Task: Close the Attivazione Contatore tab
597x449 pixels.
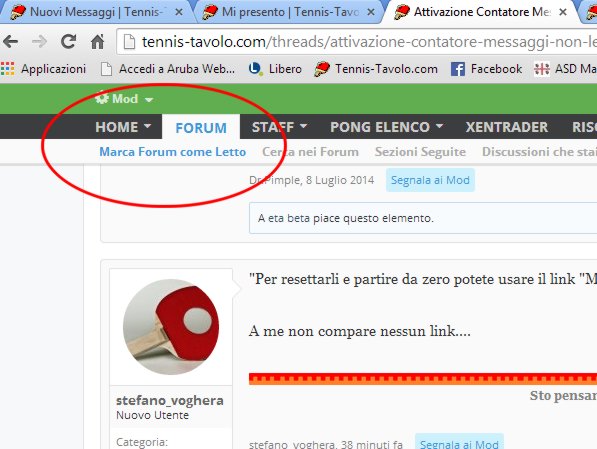Action: (x=562, y=12)
